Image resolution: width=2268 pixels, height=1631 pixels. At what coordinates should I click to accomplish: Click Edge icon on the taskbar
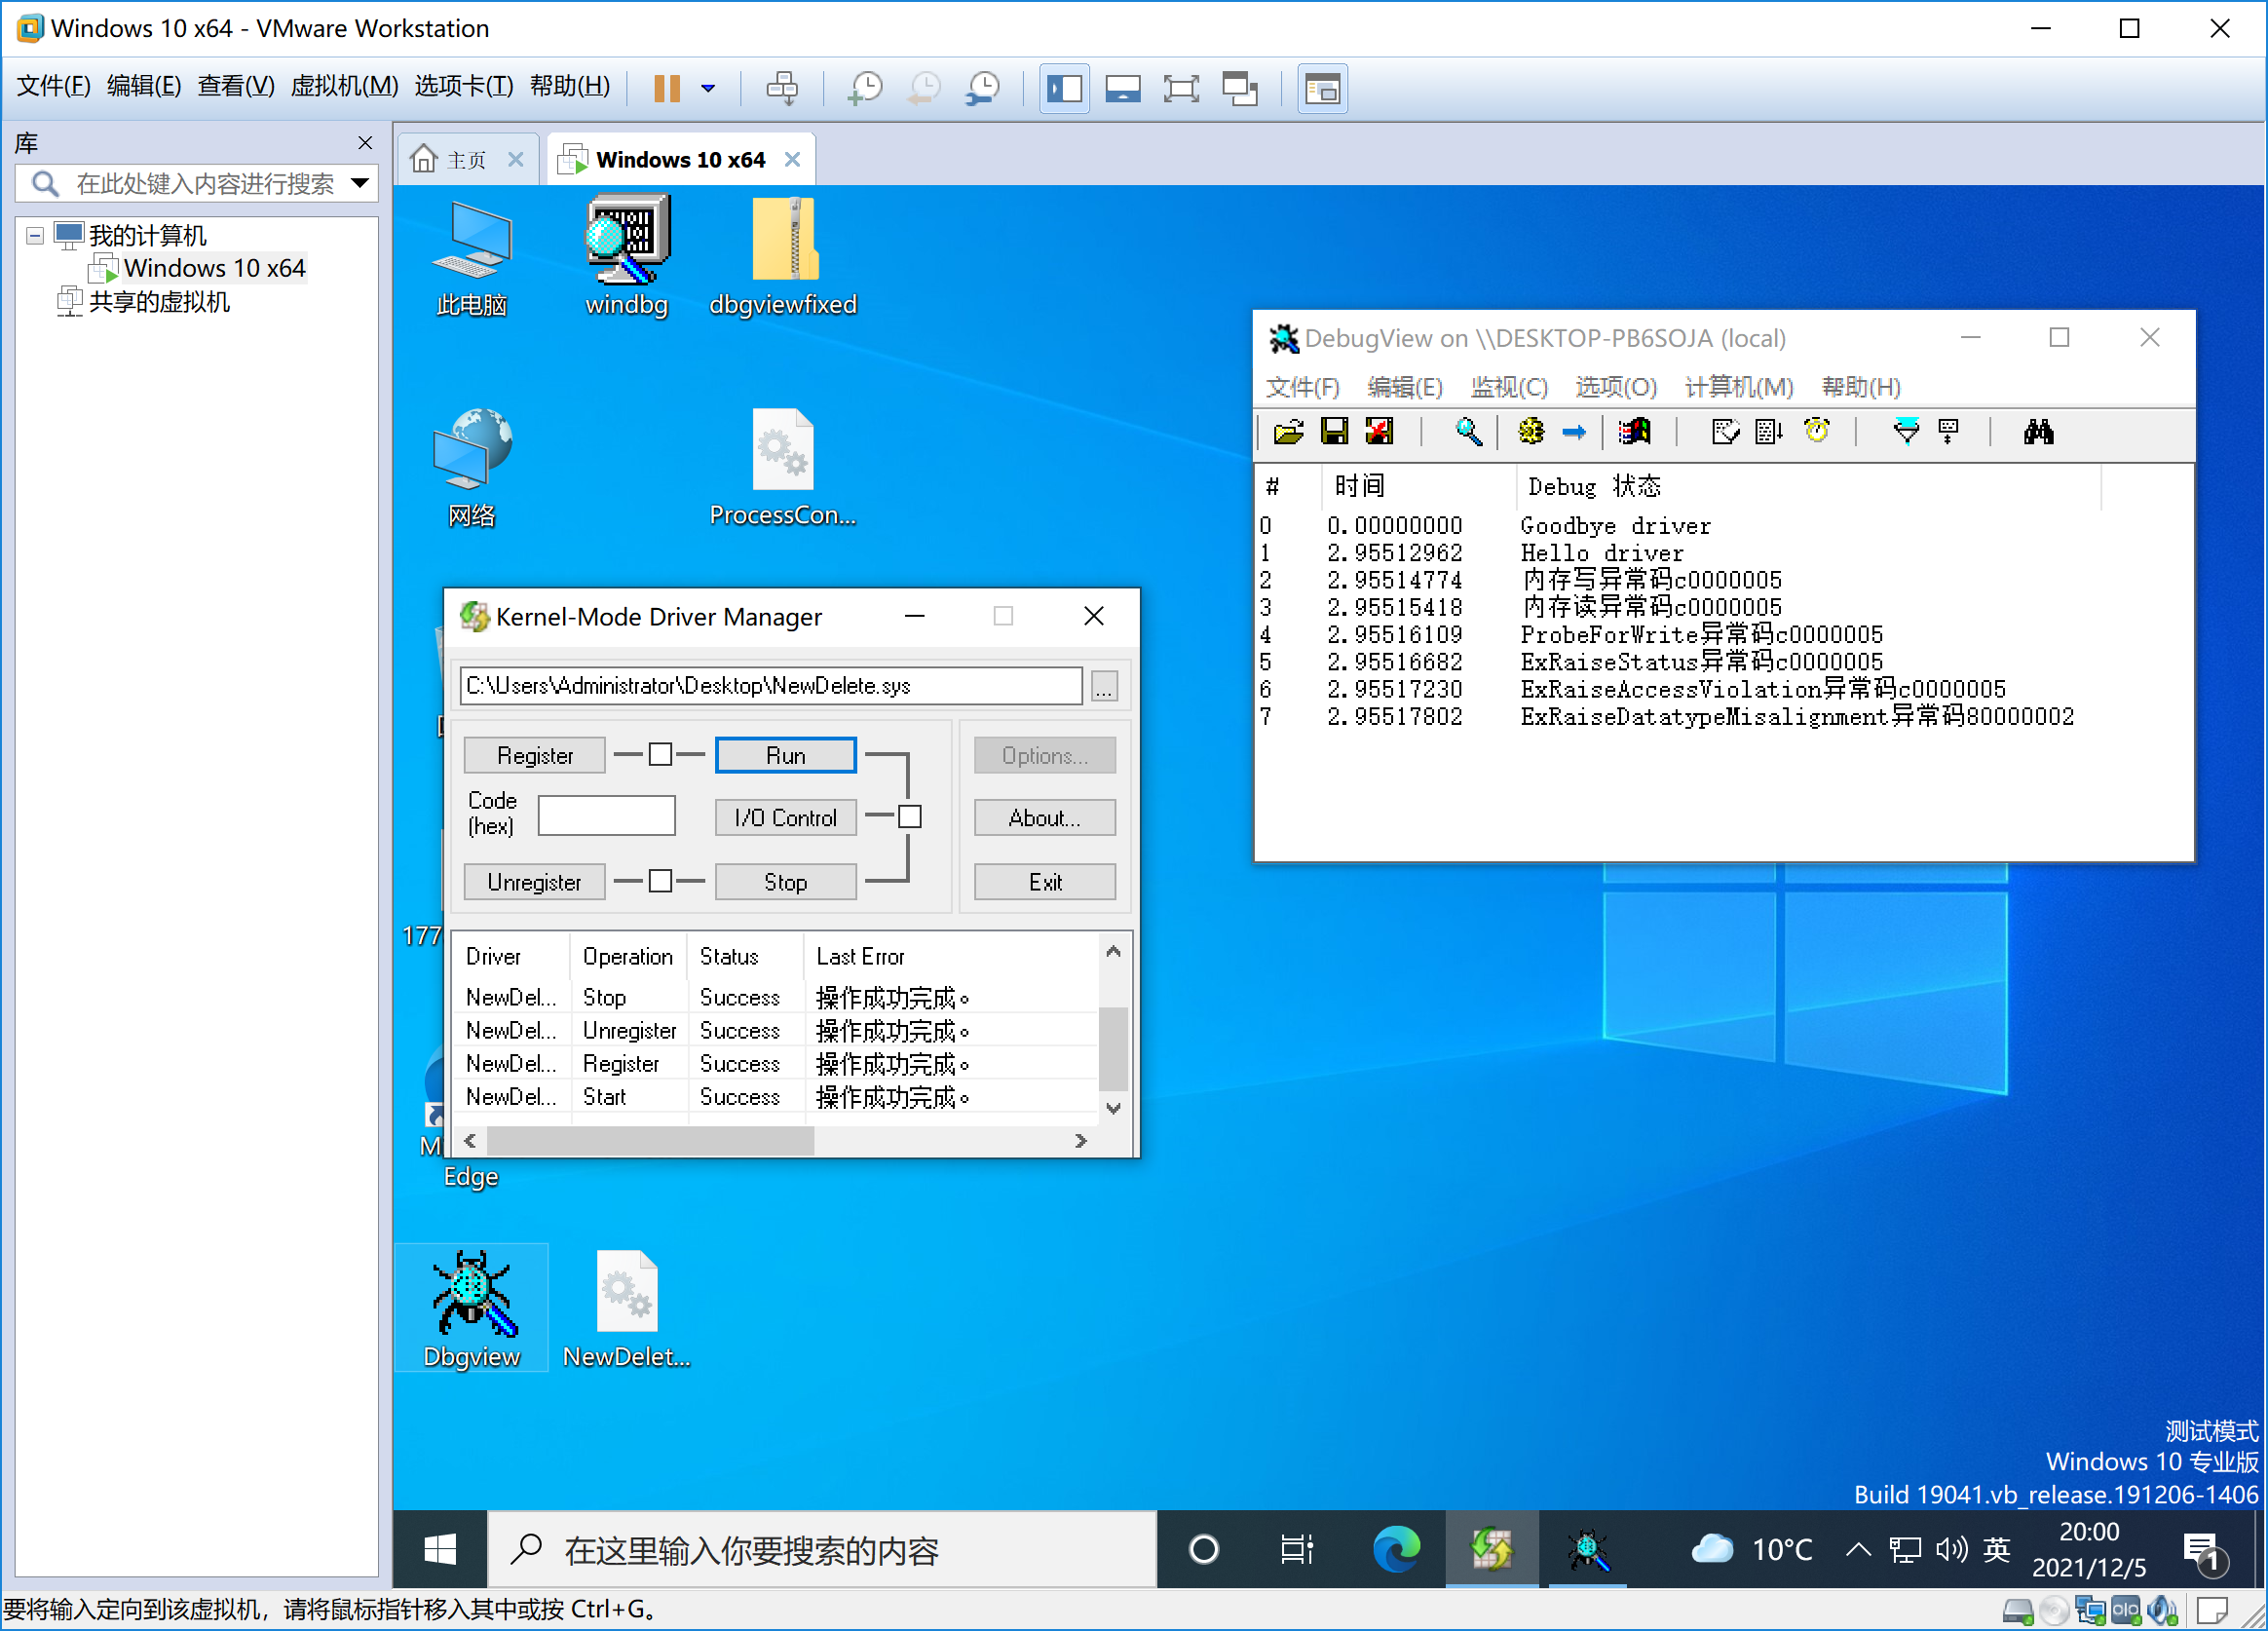coord(1395,1549)
